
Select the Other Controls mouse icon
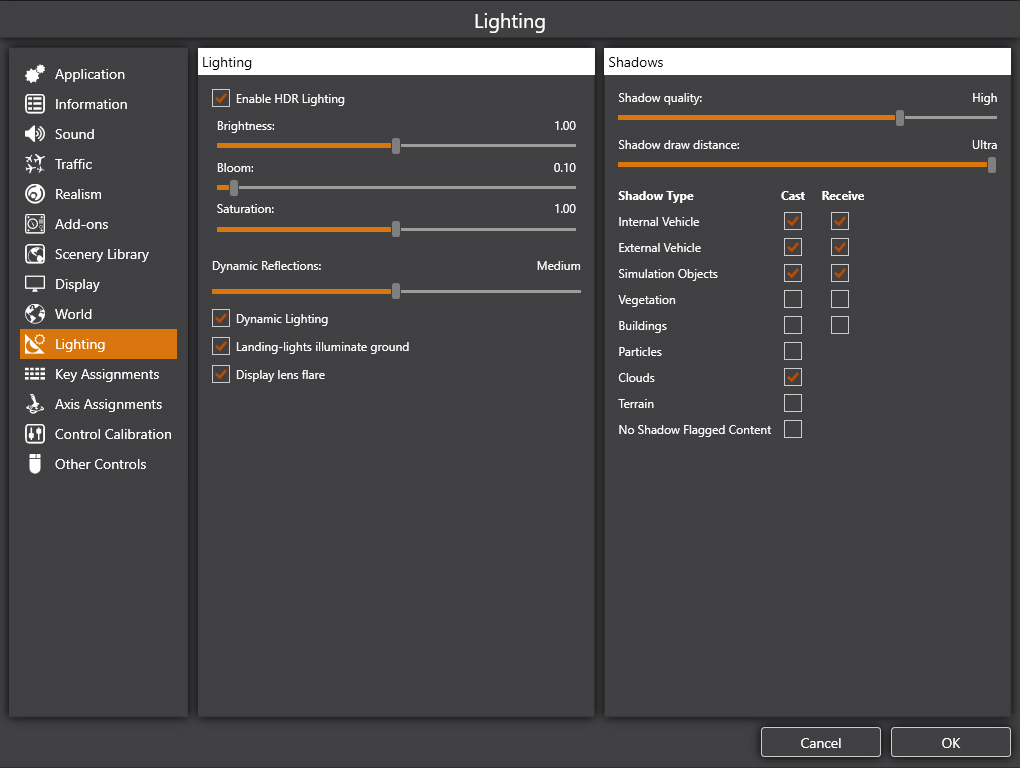pyautogui.click(x=35, y=464)
